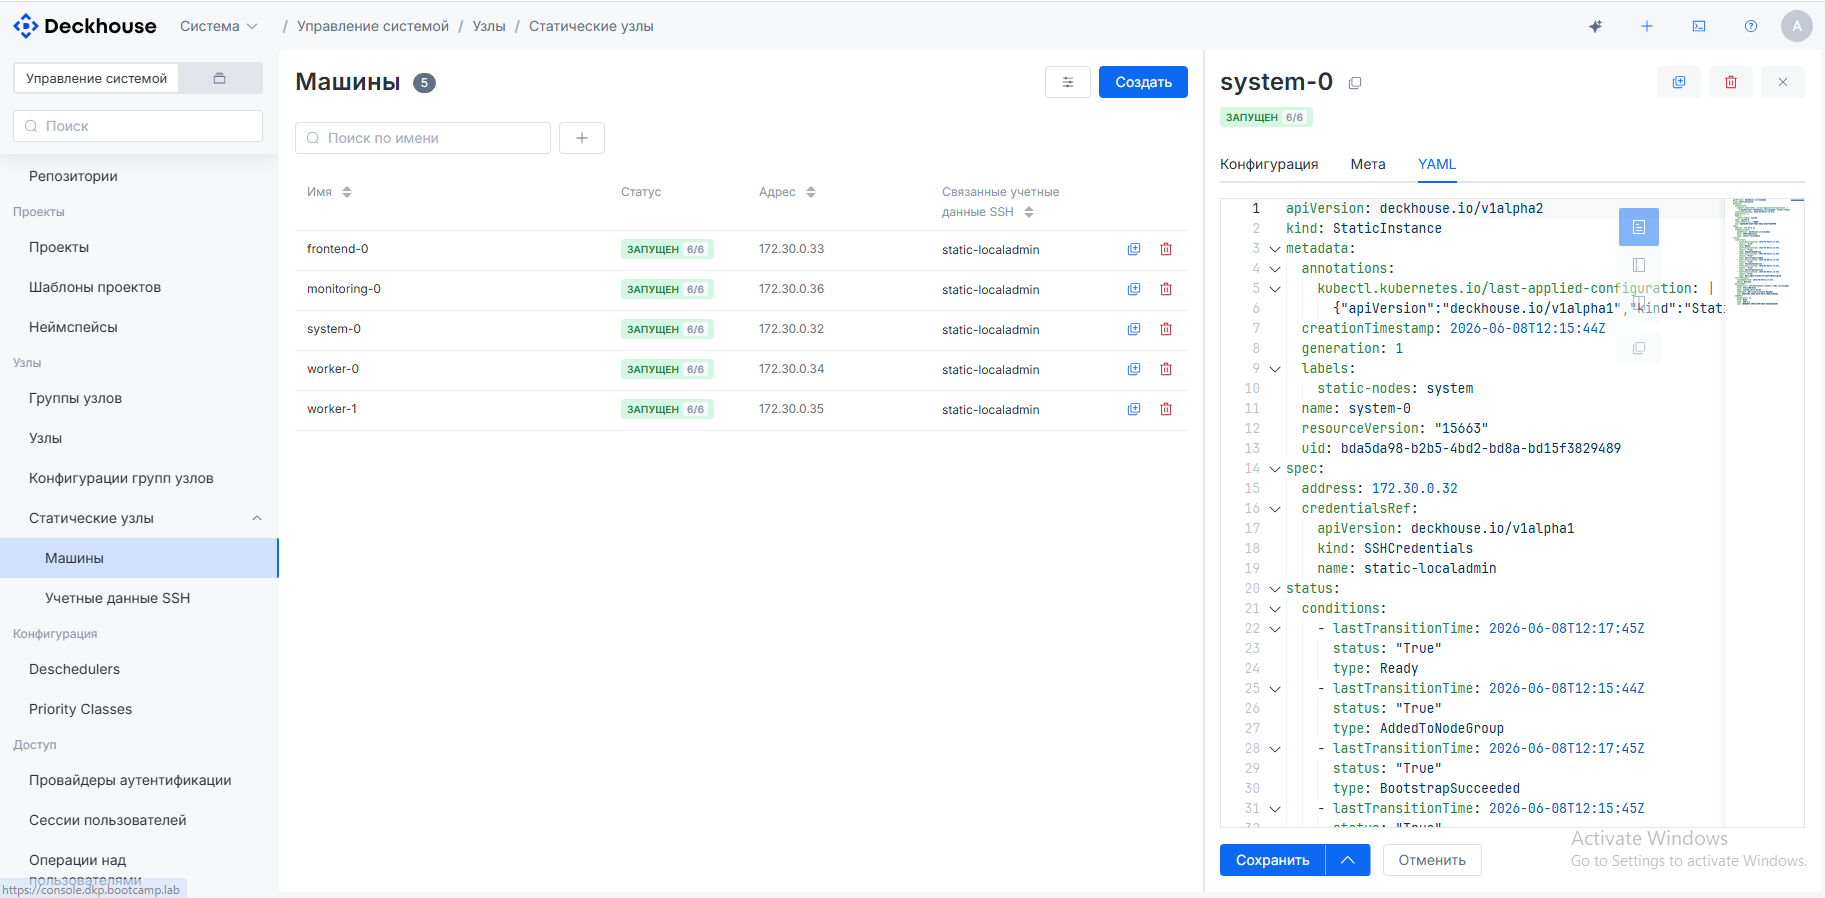Delete the frontend-0 machine
Screen dimensions: 1825x898
pyautogui.click(x=1166, y=249)
